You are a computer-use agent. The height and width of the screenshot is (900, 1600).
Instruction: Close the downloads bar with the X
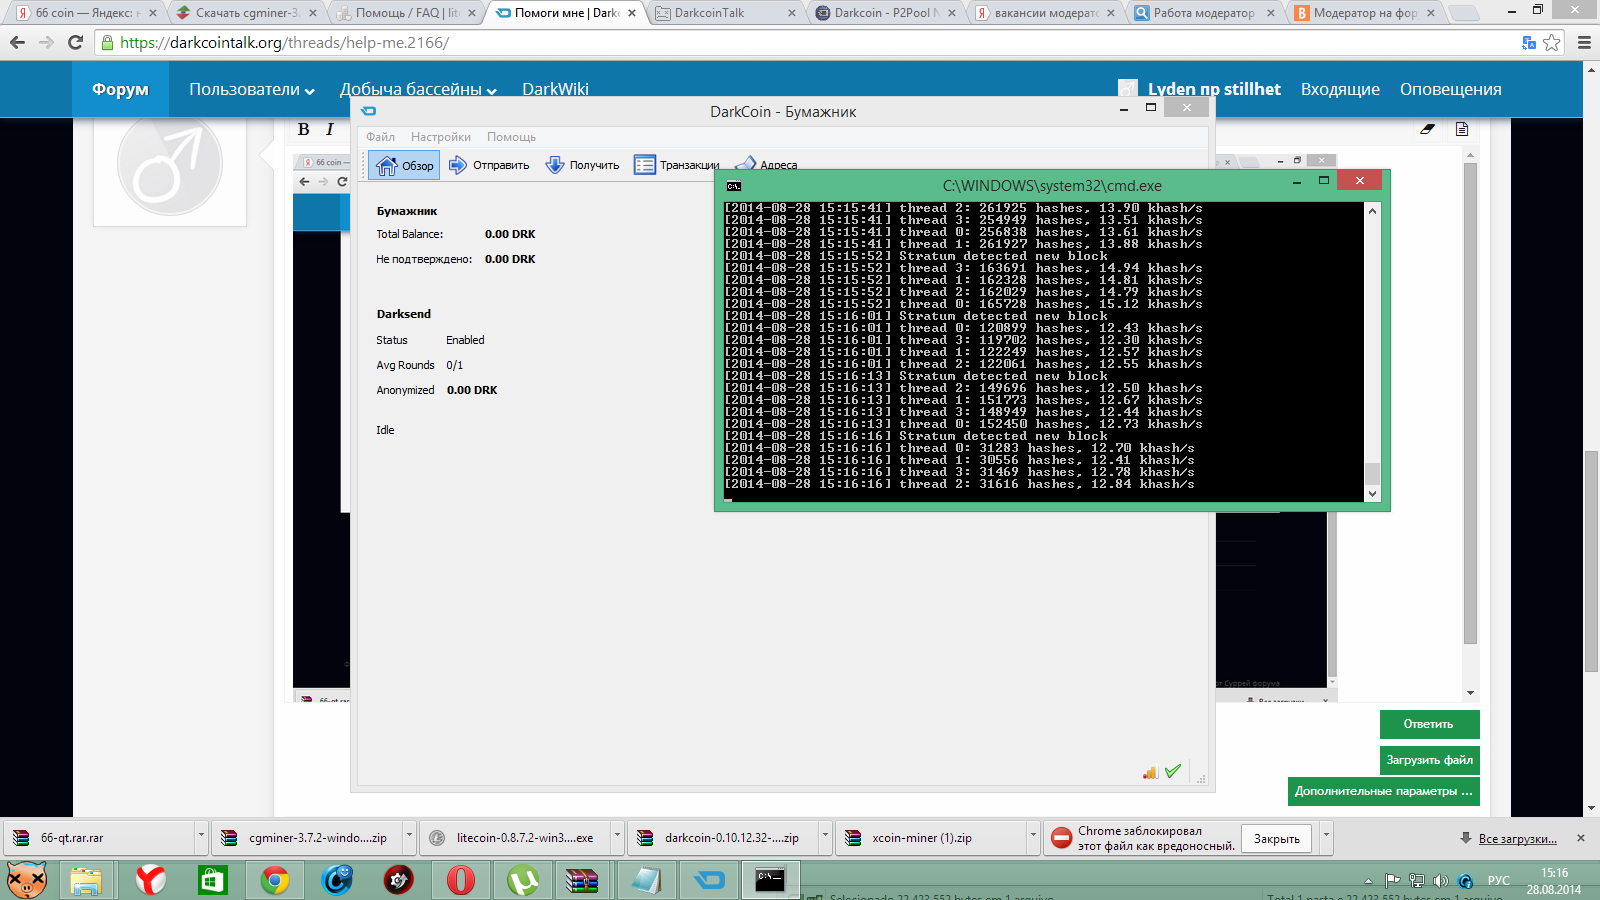[1581, 838]
